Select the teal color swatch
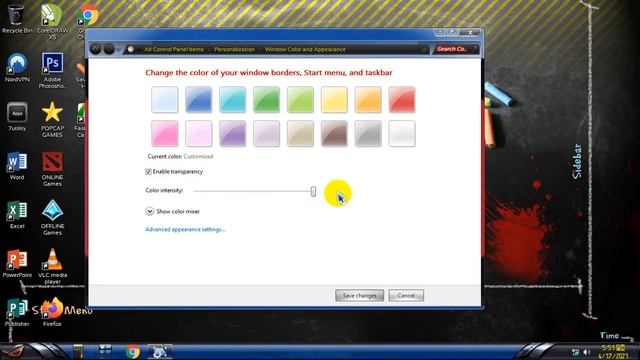 233,99
